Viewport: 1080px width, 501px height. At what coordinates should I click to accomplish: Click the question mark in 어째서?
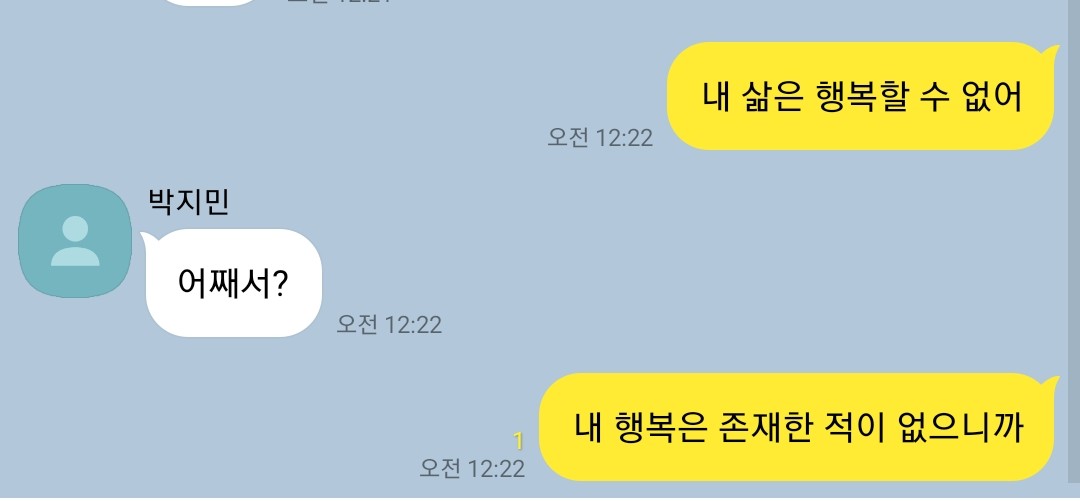click(x=280, y=283)
